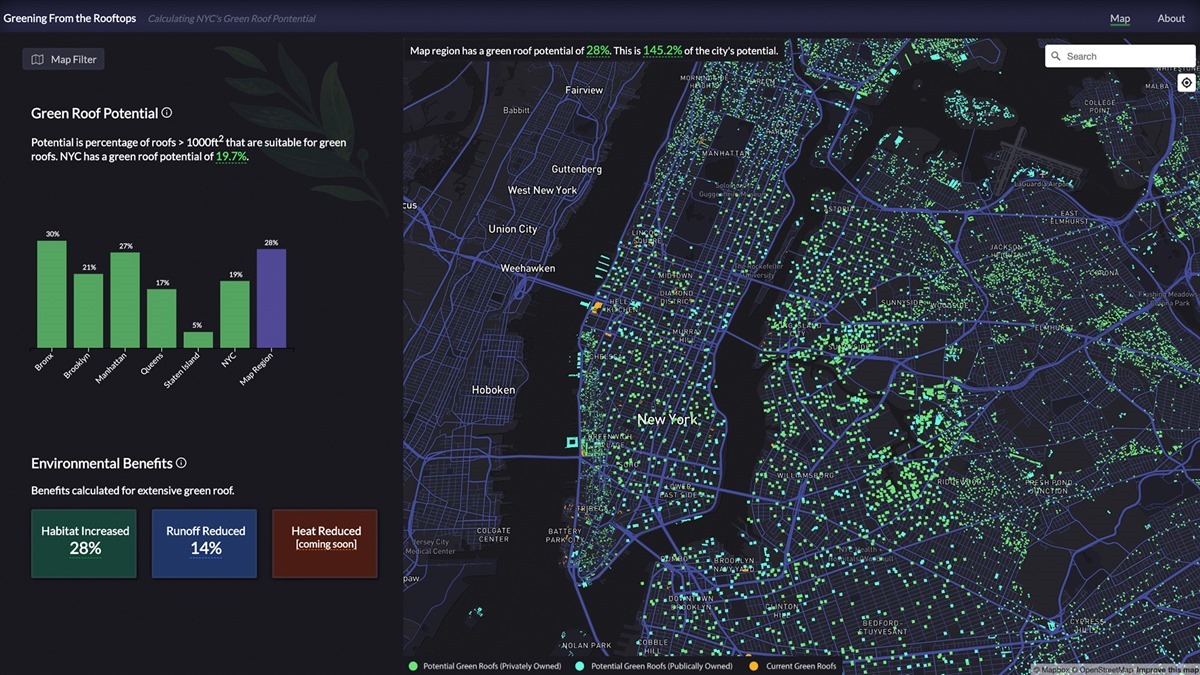This screenshot has height=675, width=1200.
Task: Click the purple Map Region bar
Action: [x=271, y=298]
